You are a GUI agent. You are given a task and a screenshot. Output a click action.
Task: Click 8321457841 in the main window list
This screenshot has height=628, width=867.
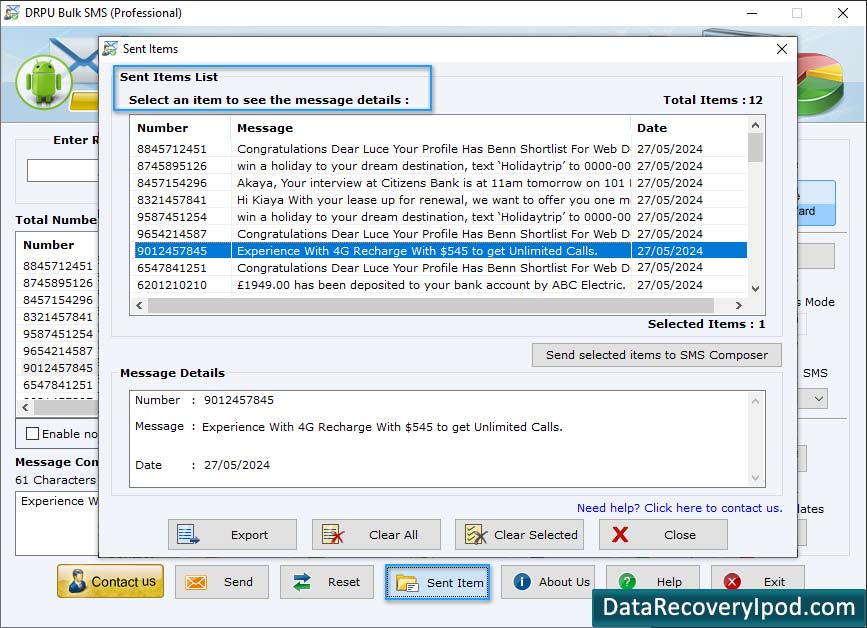(58, 317)
